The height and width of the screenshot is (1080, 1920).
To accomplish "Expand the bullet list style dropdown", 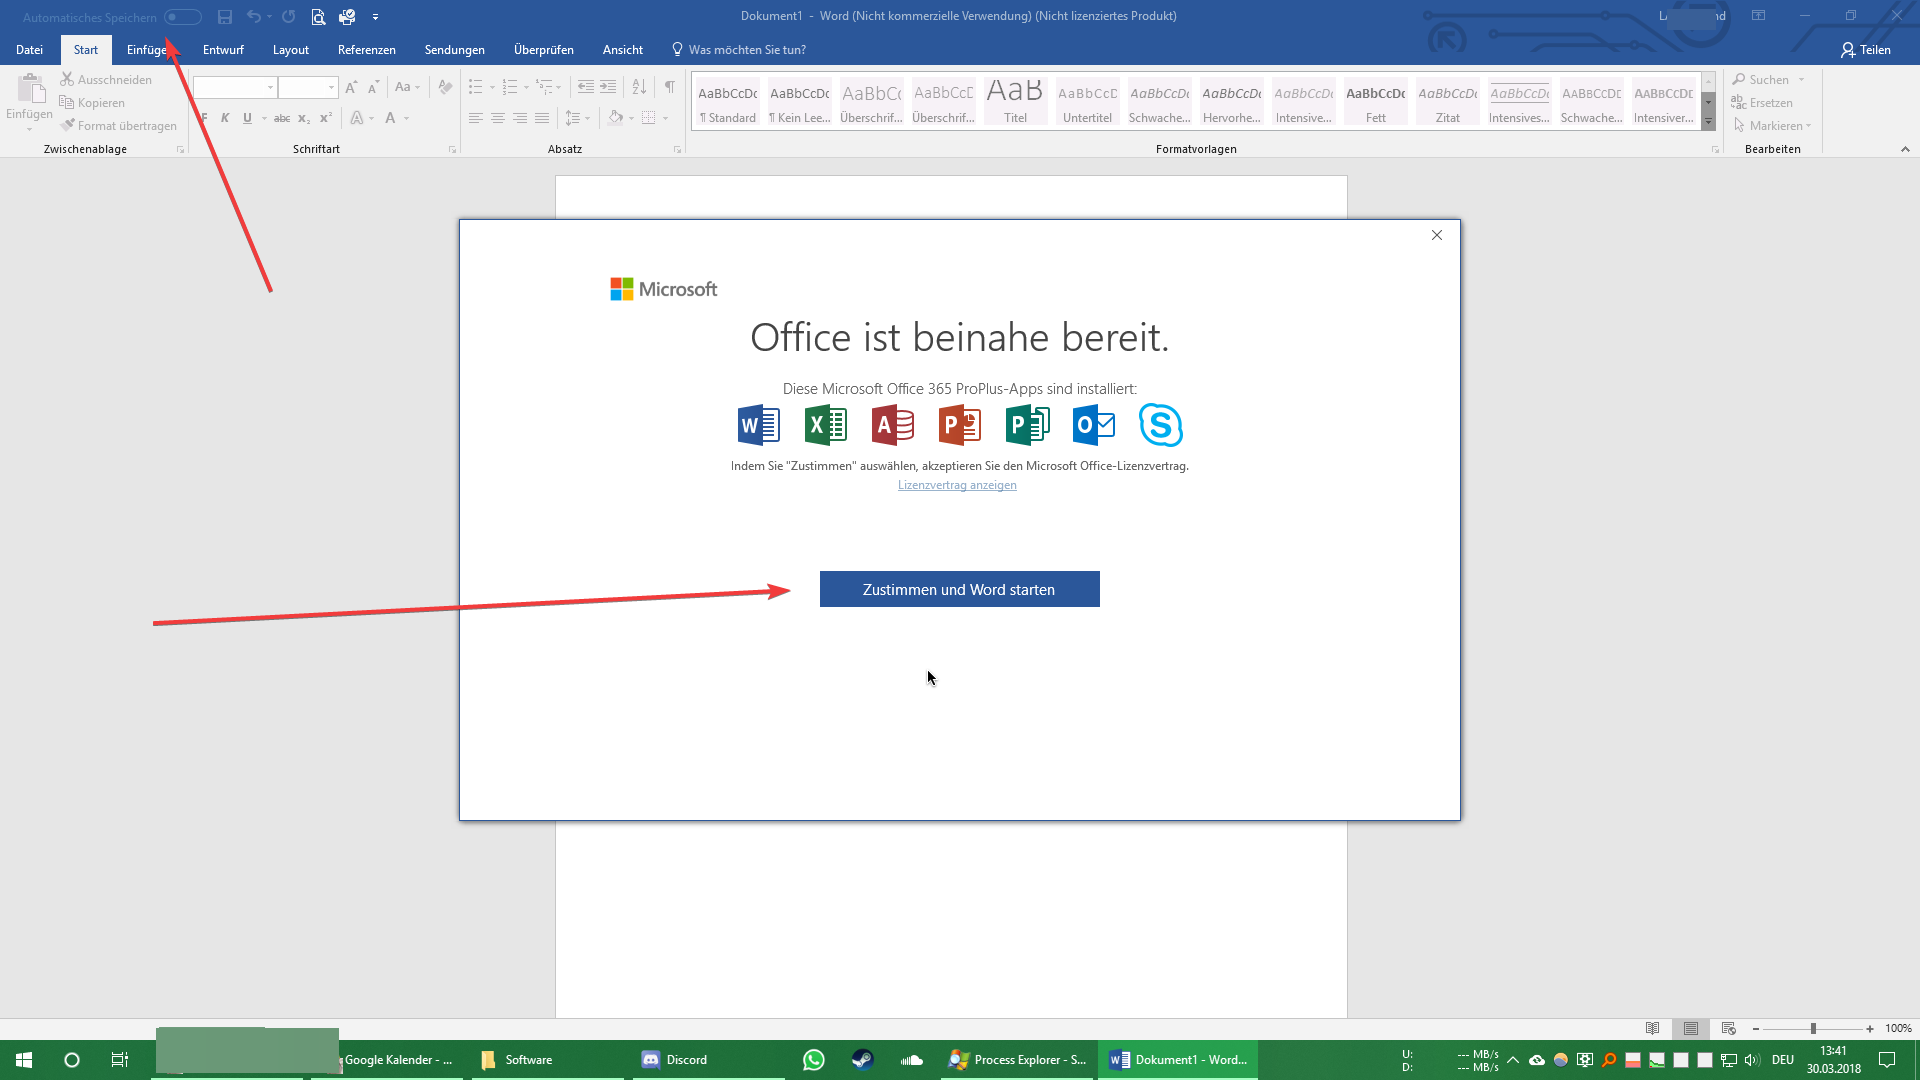I will (x=492, y=87).
